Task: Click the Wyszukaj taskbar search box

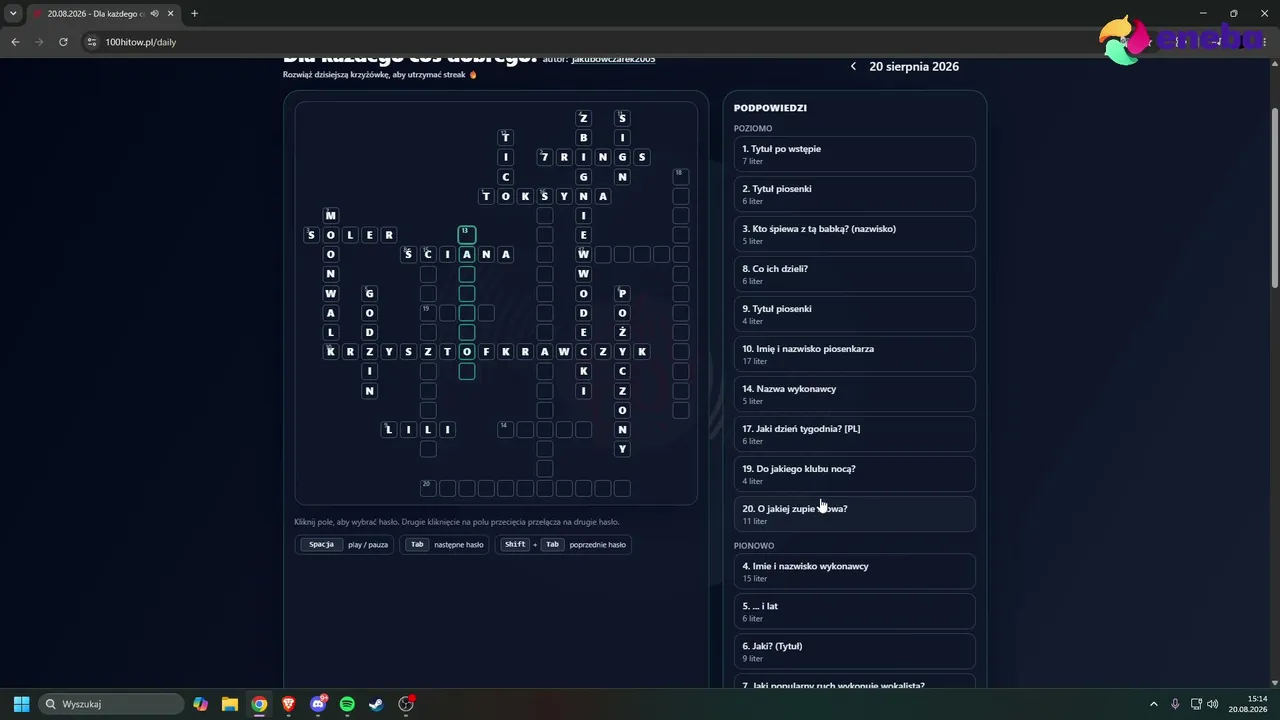Action: 111,704
